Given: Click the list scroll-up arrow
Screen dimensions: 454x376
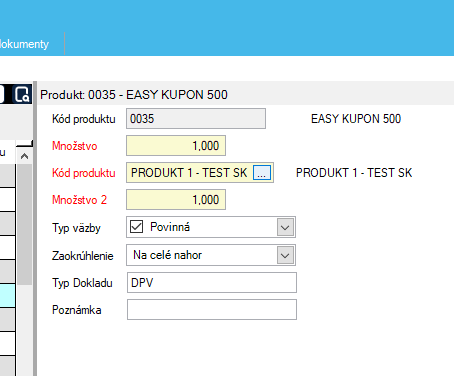Looking at the screenshot, I should (24, 156).
